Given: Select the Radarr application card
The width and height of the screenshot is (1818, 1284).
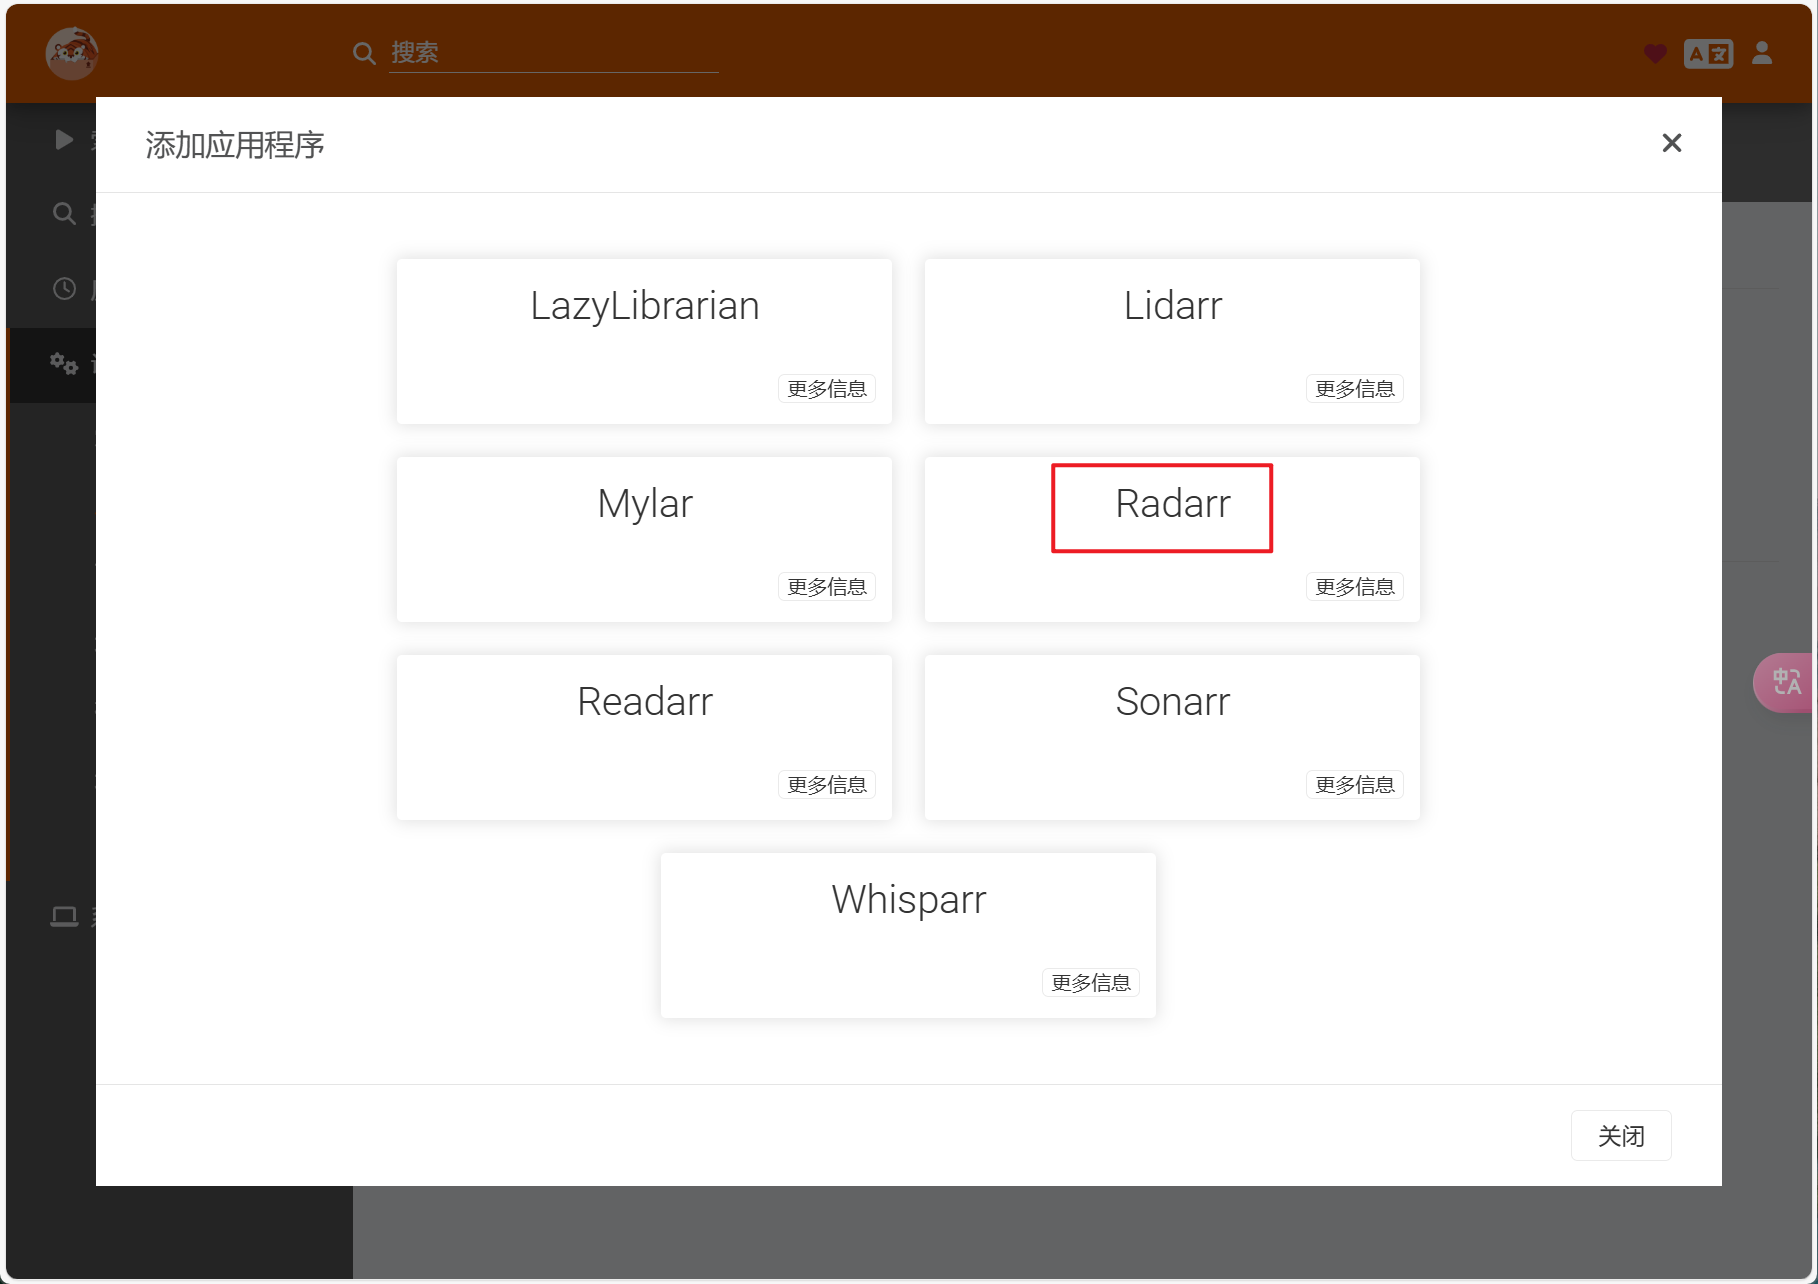Looking at the screenshot, I should (1172, 539).
